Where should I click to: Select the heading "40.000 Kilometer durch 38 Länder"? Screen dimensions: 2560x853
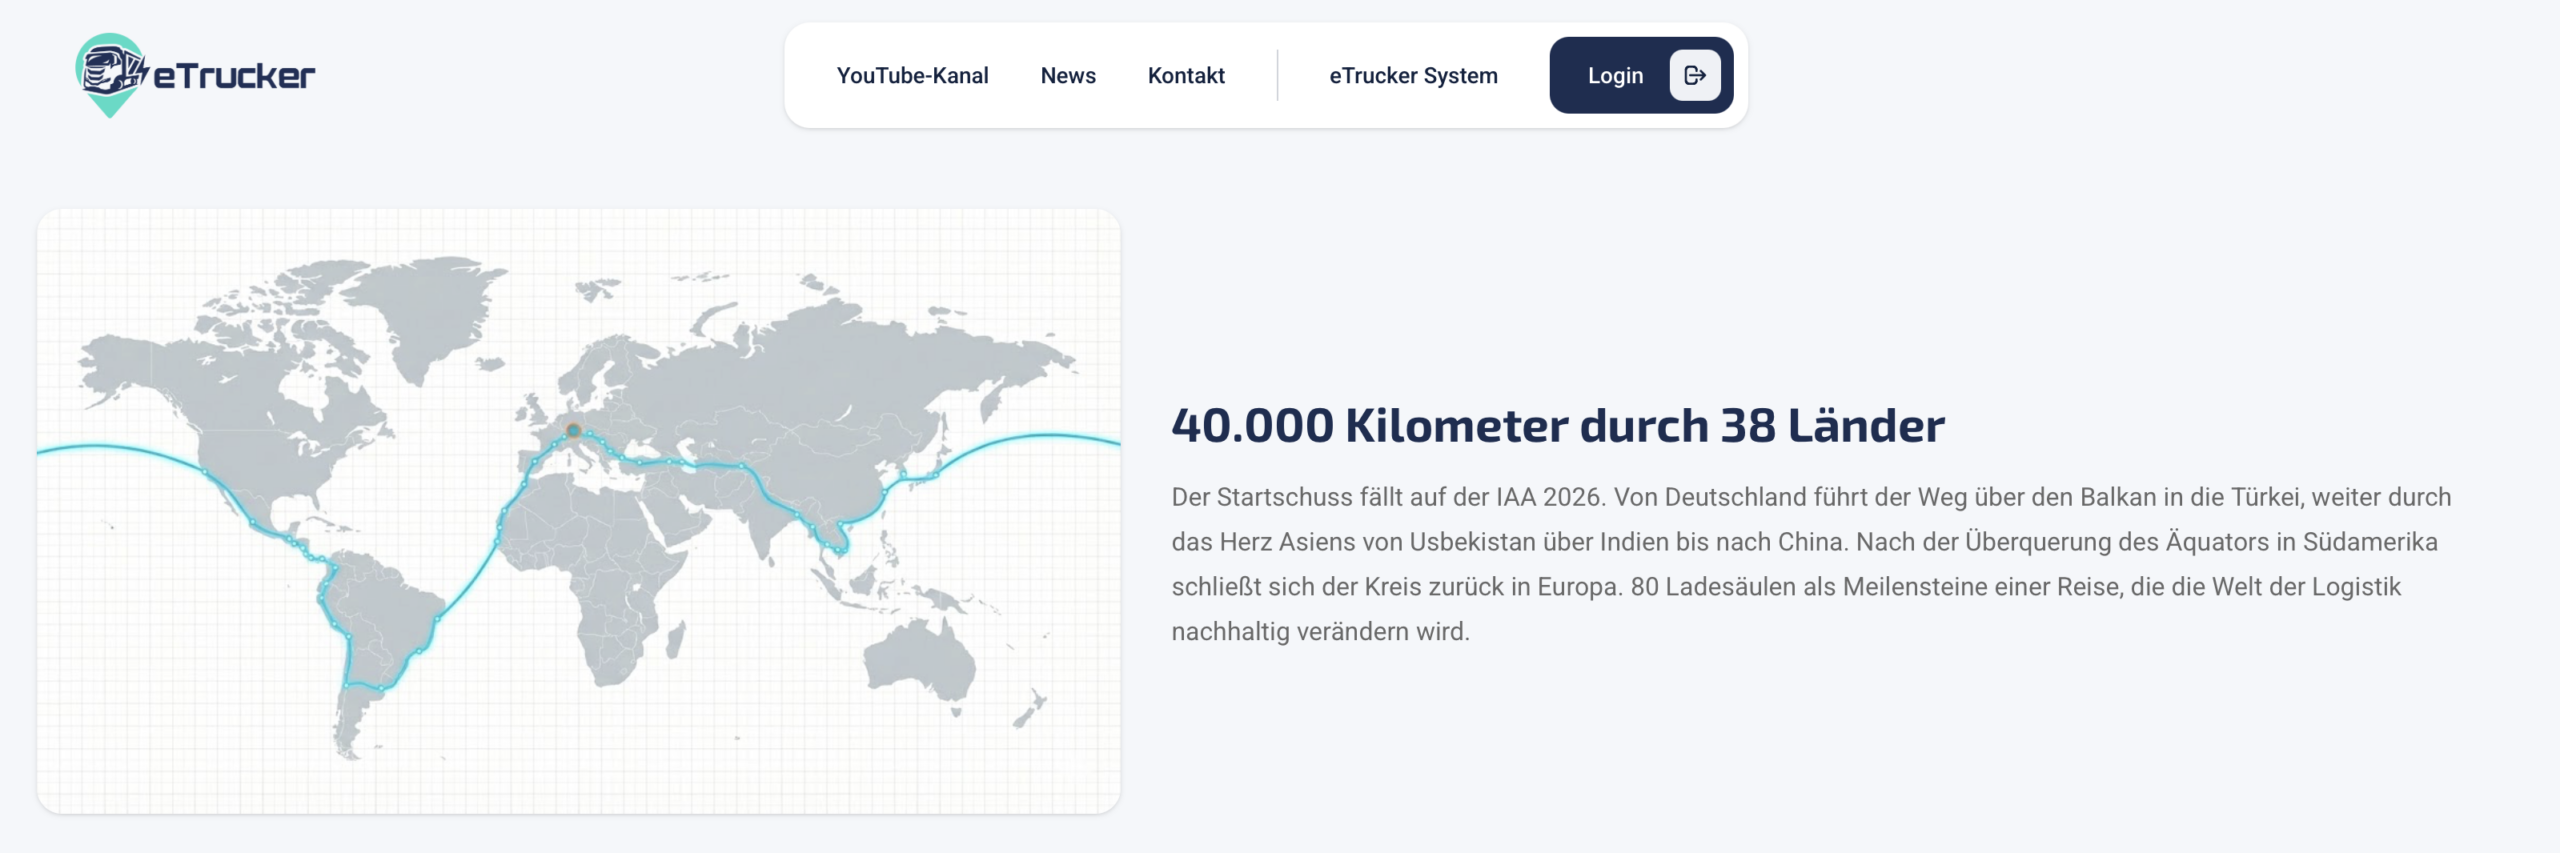tap(1558, 426)
